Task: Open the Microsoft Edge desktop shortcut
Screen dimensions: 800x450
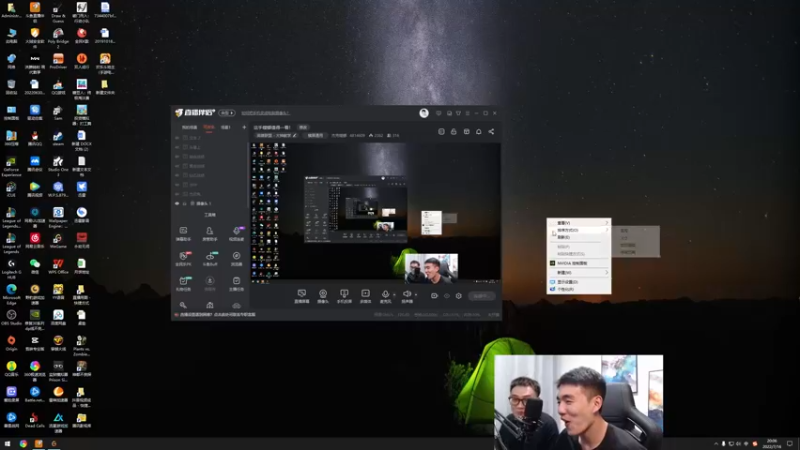Action: [11, 294]
